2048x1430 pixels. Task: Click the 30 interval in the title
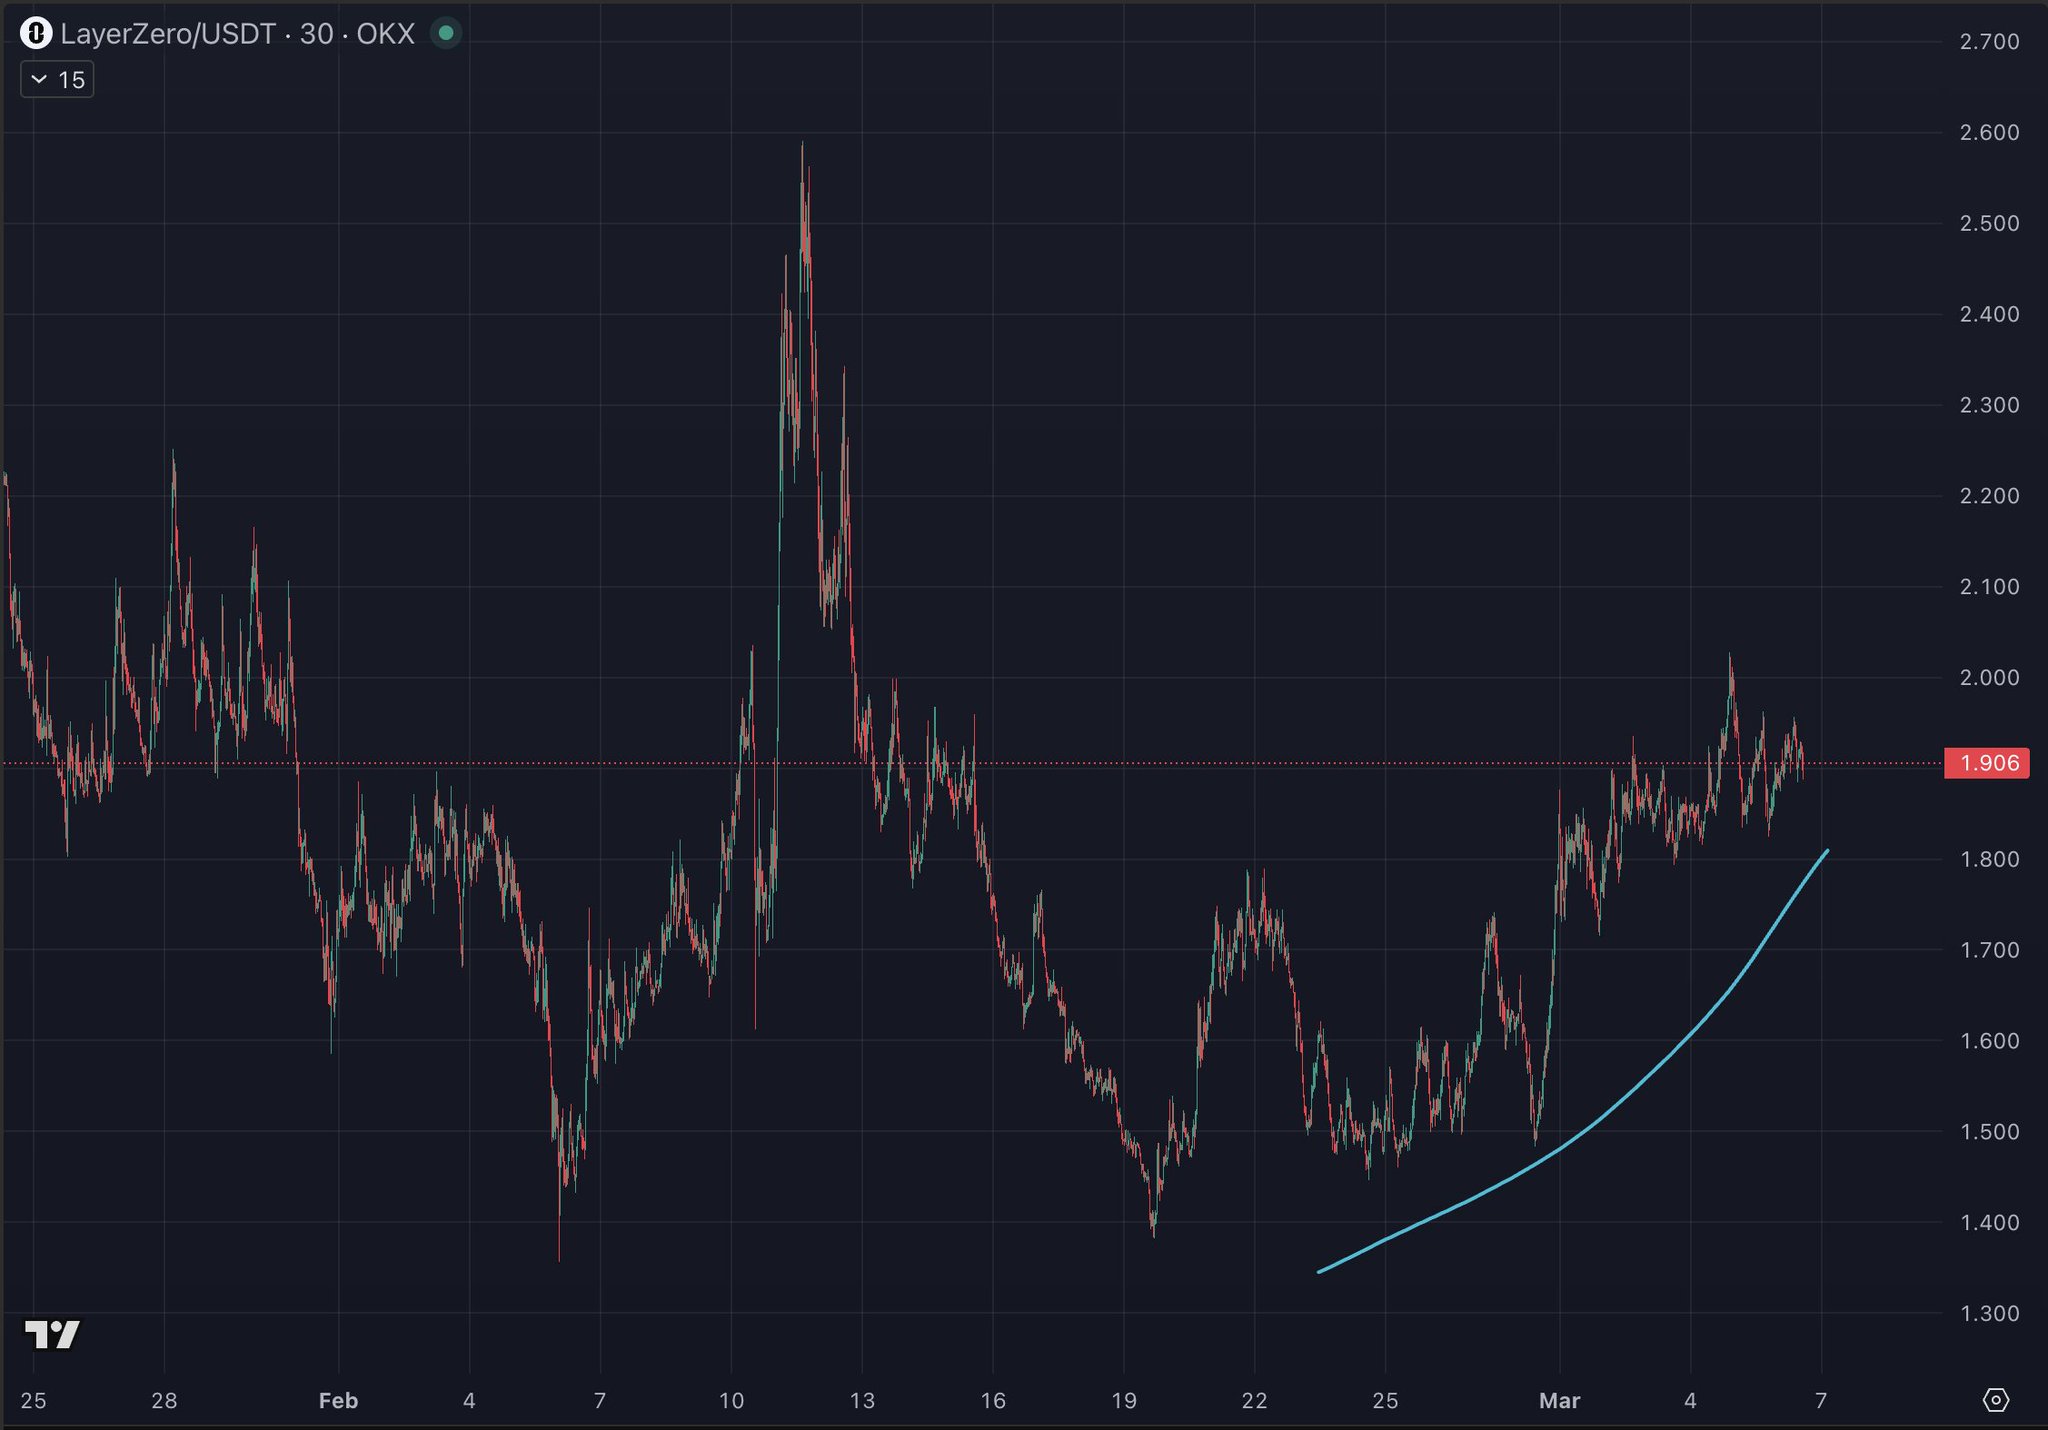click(316, 34)
